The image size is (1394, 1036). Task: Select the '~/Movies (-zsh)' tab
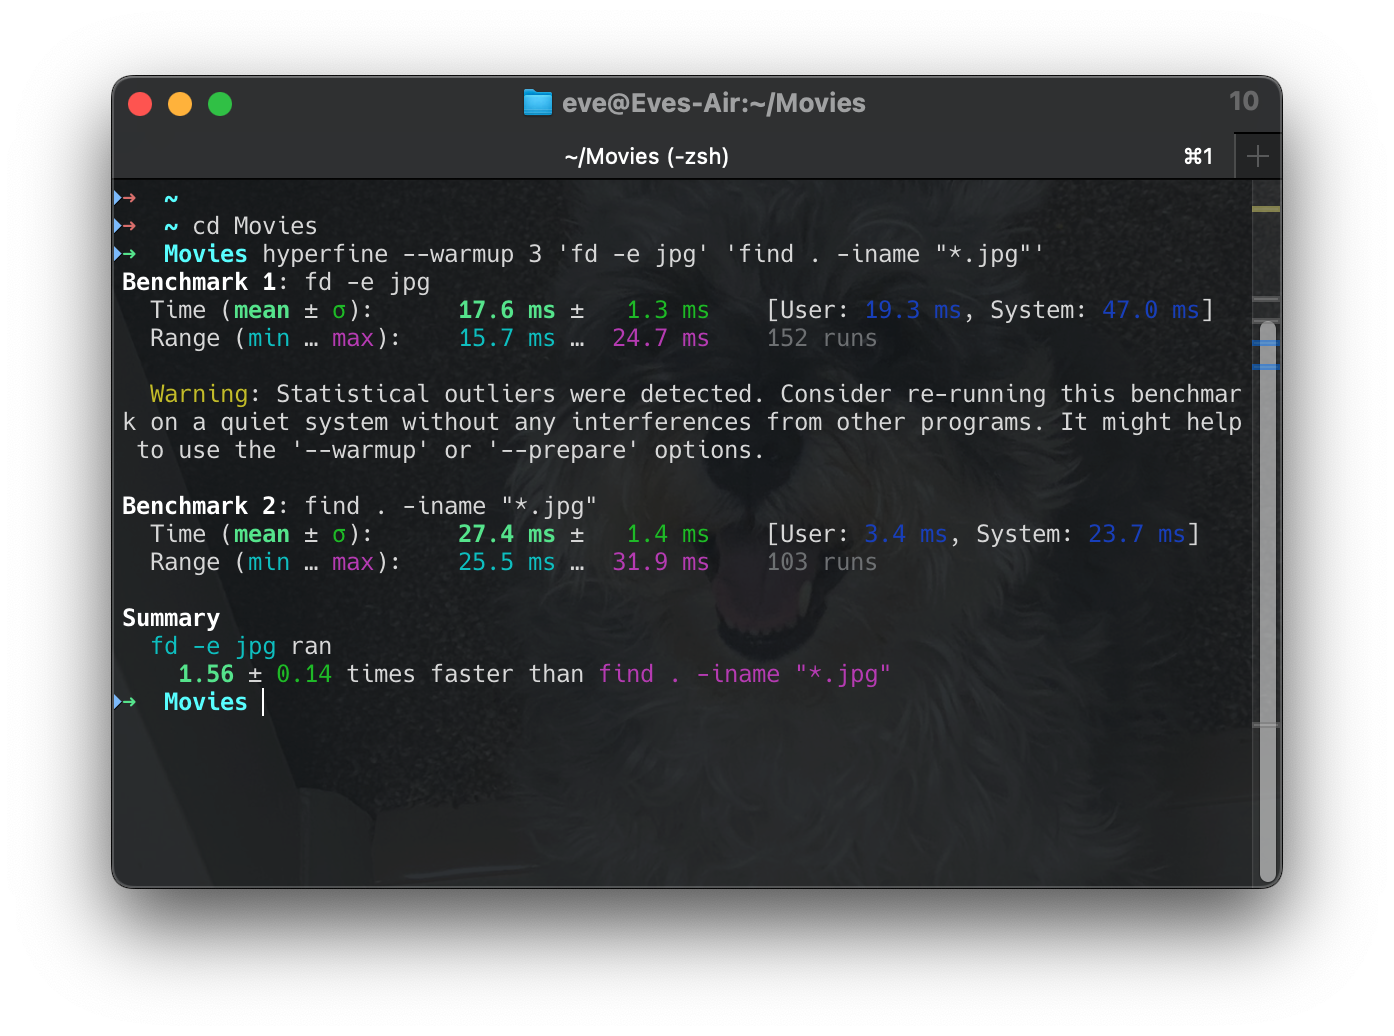tap(646, 156)
